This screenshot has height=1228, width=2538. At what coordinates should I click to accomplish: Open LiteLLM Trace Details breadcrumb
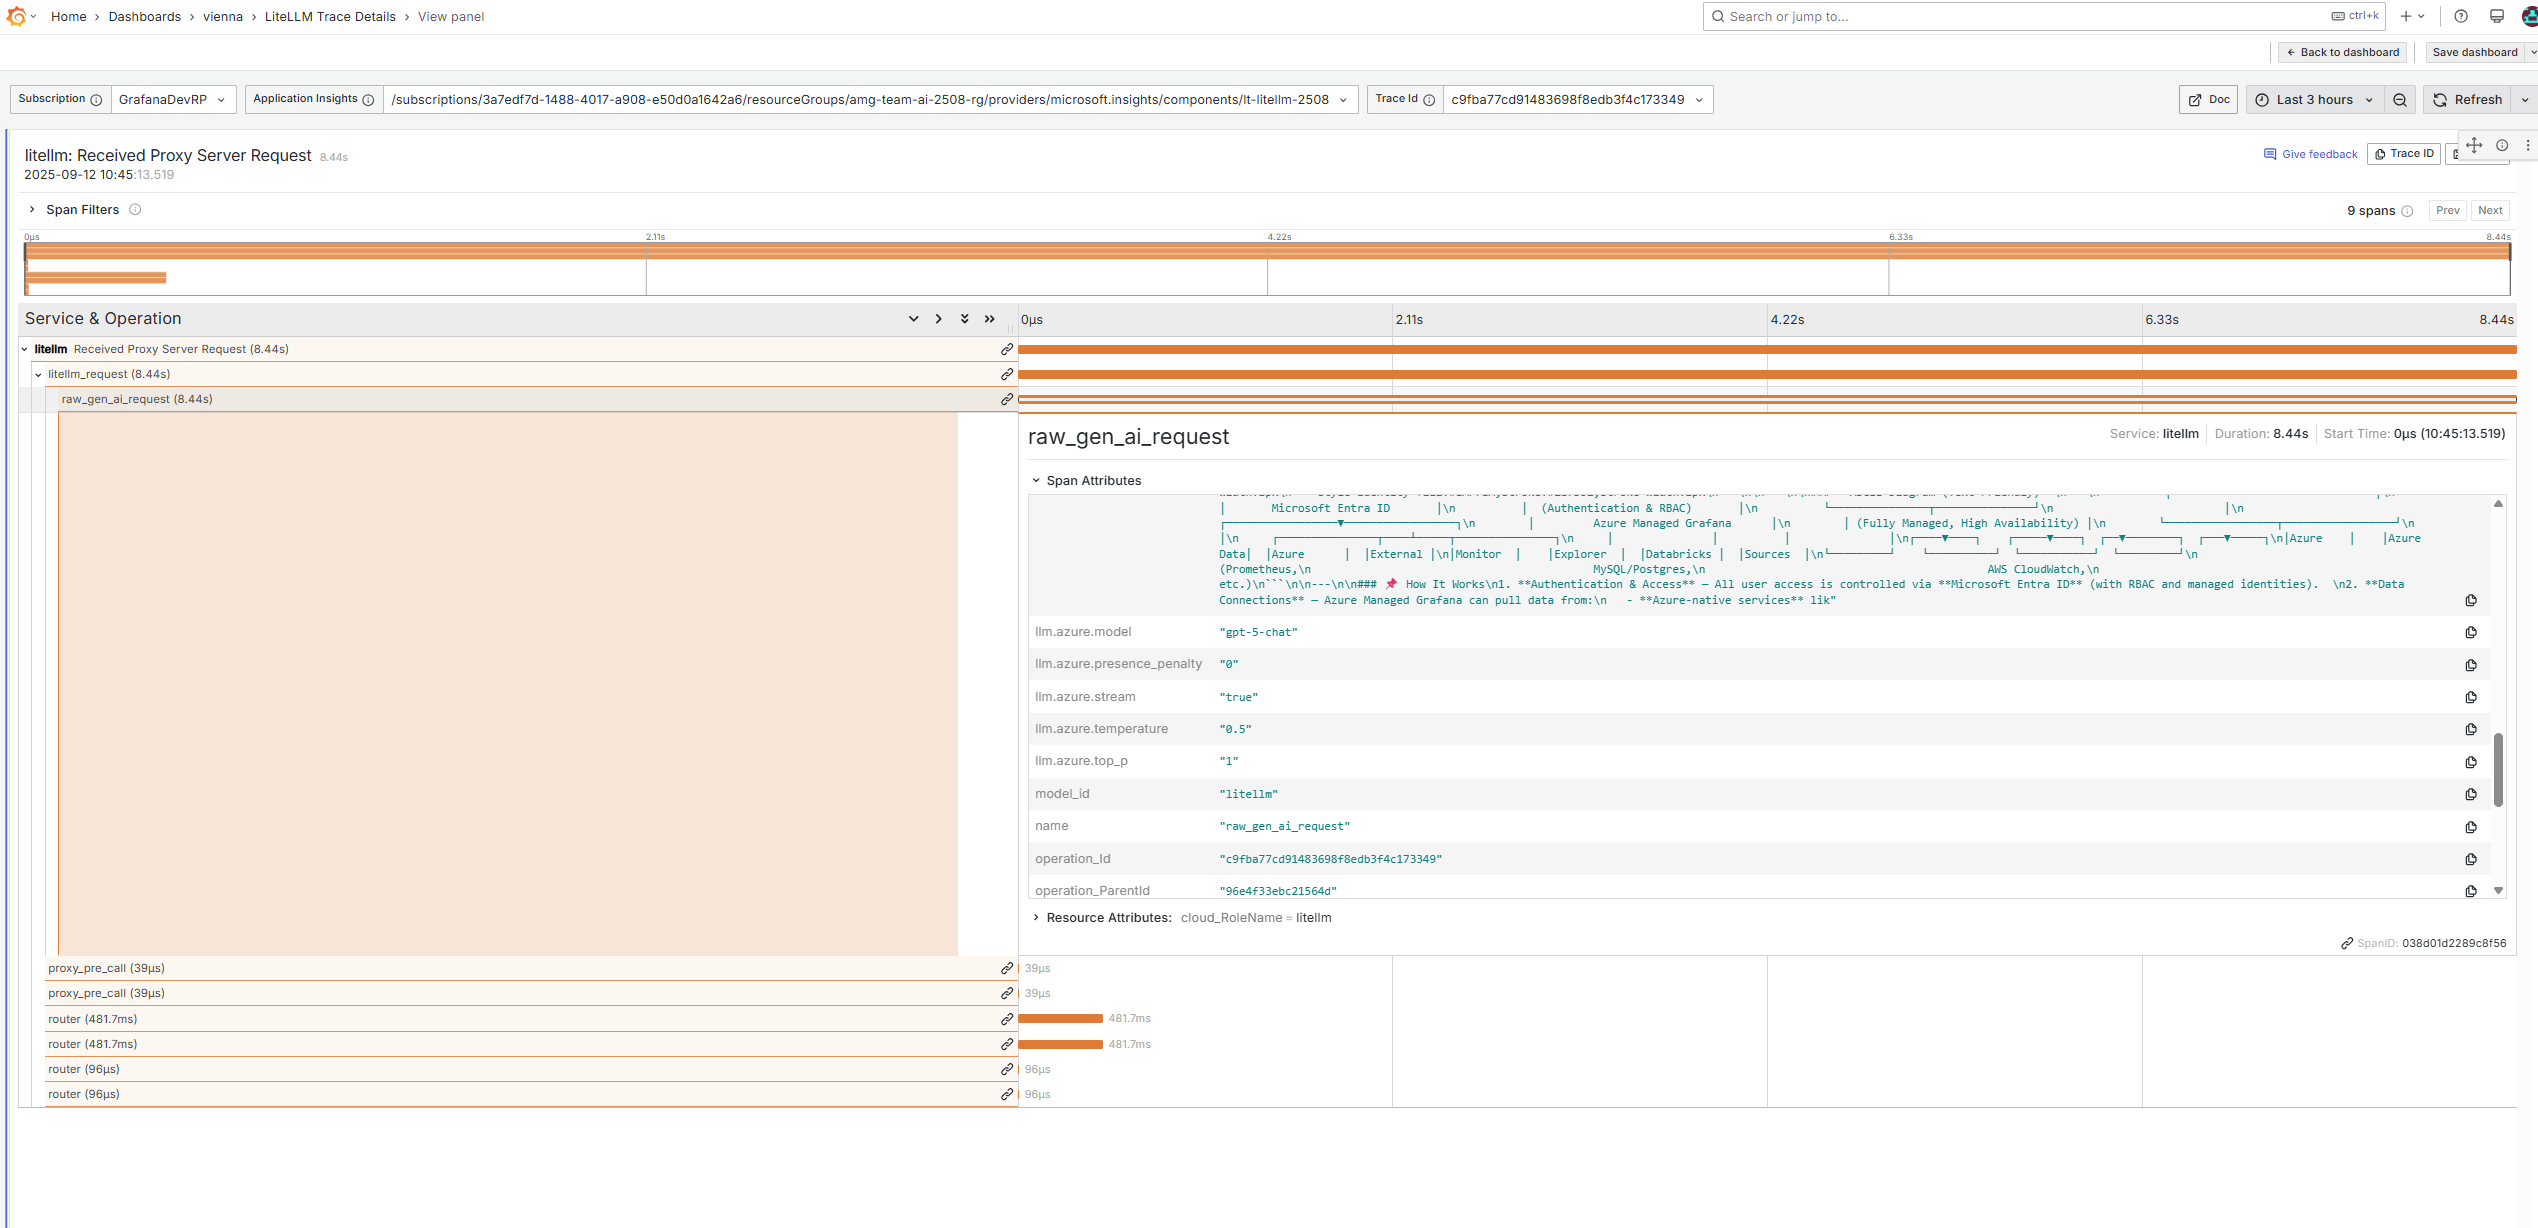click(x=330, y=17)
